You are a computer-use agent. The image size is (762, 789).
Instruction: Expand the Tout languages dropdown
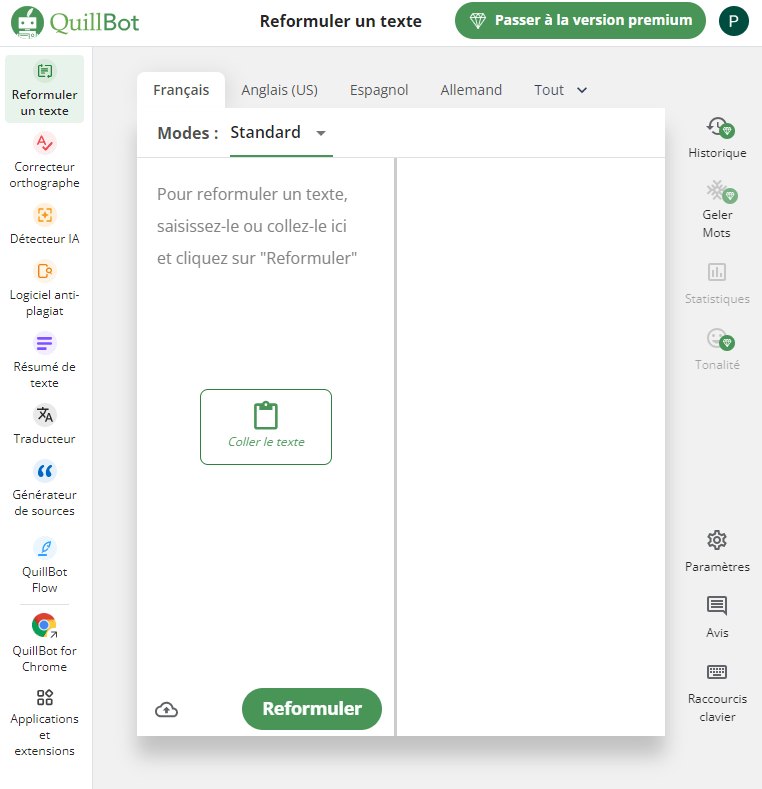coord(561,90)
